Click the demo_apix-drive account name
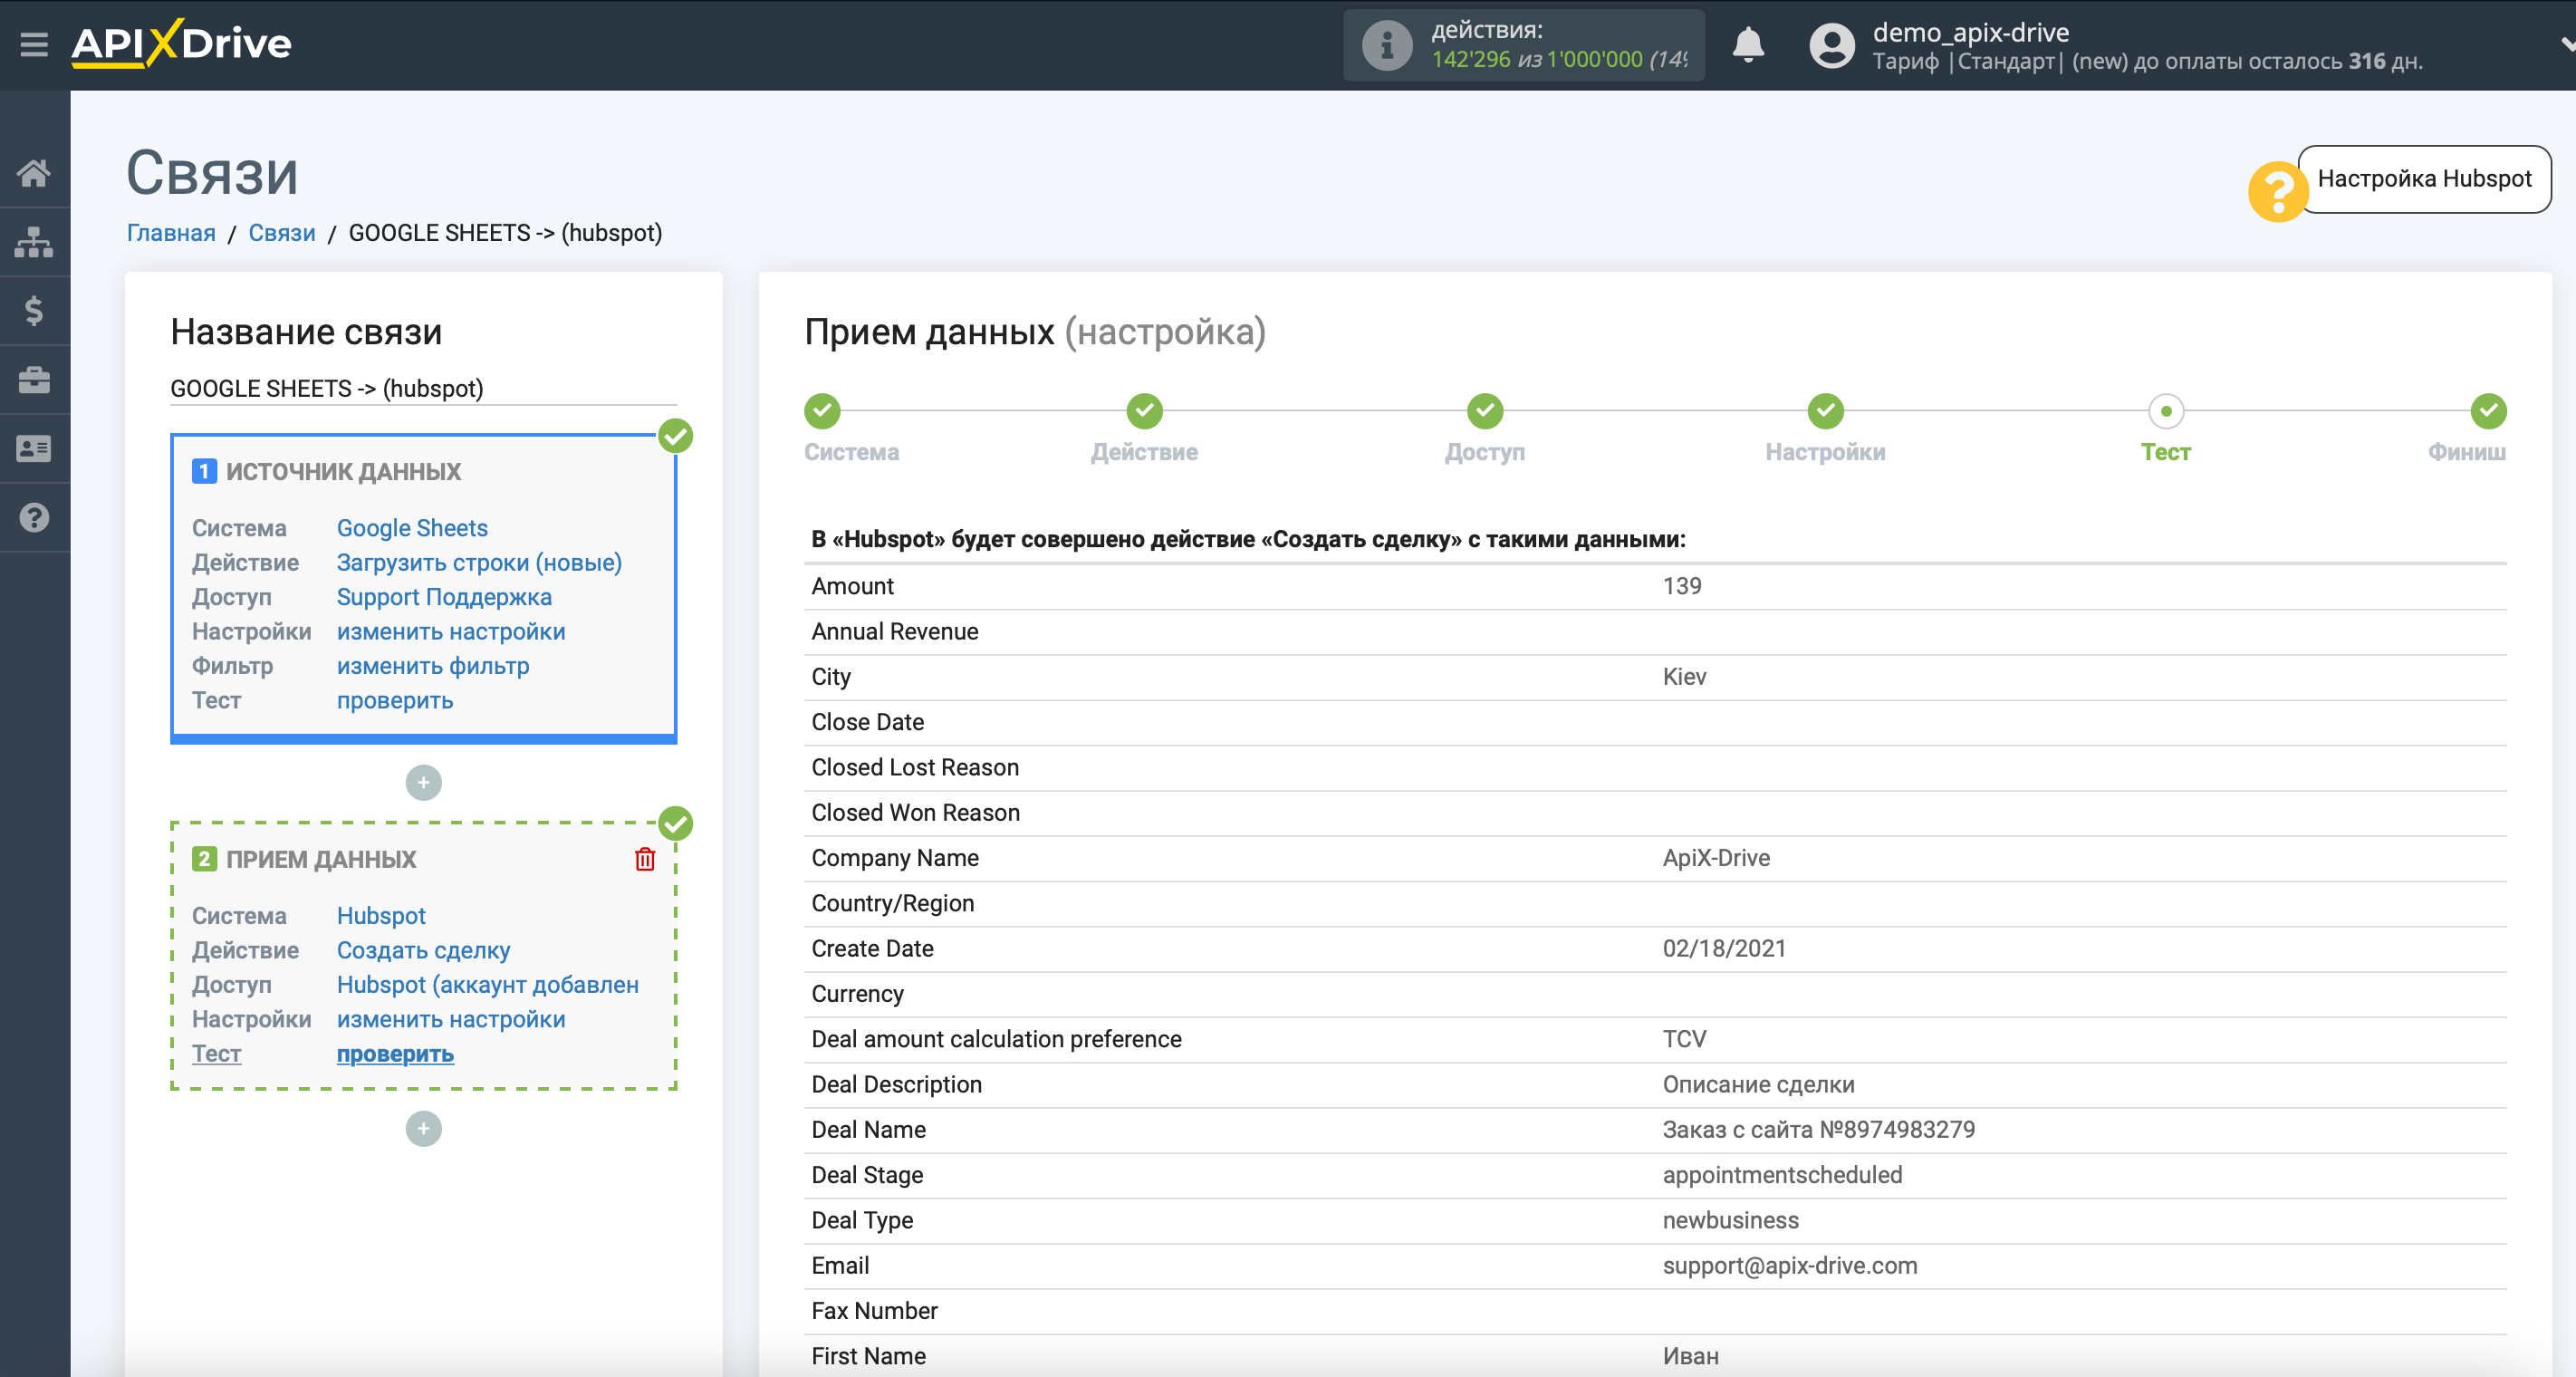This screenshot has width=2576, height=1377. tap(1970, 32)
